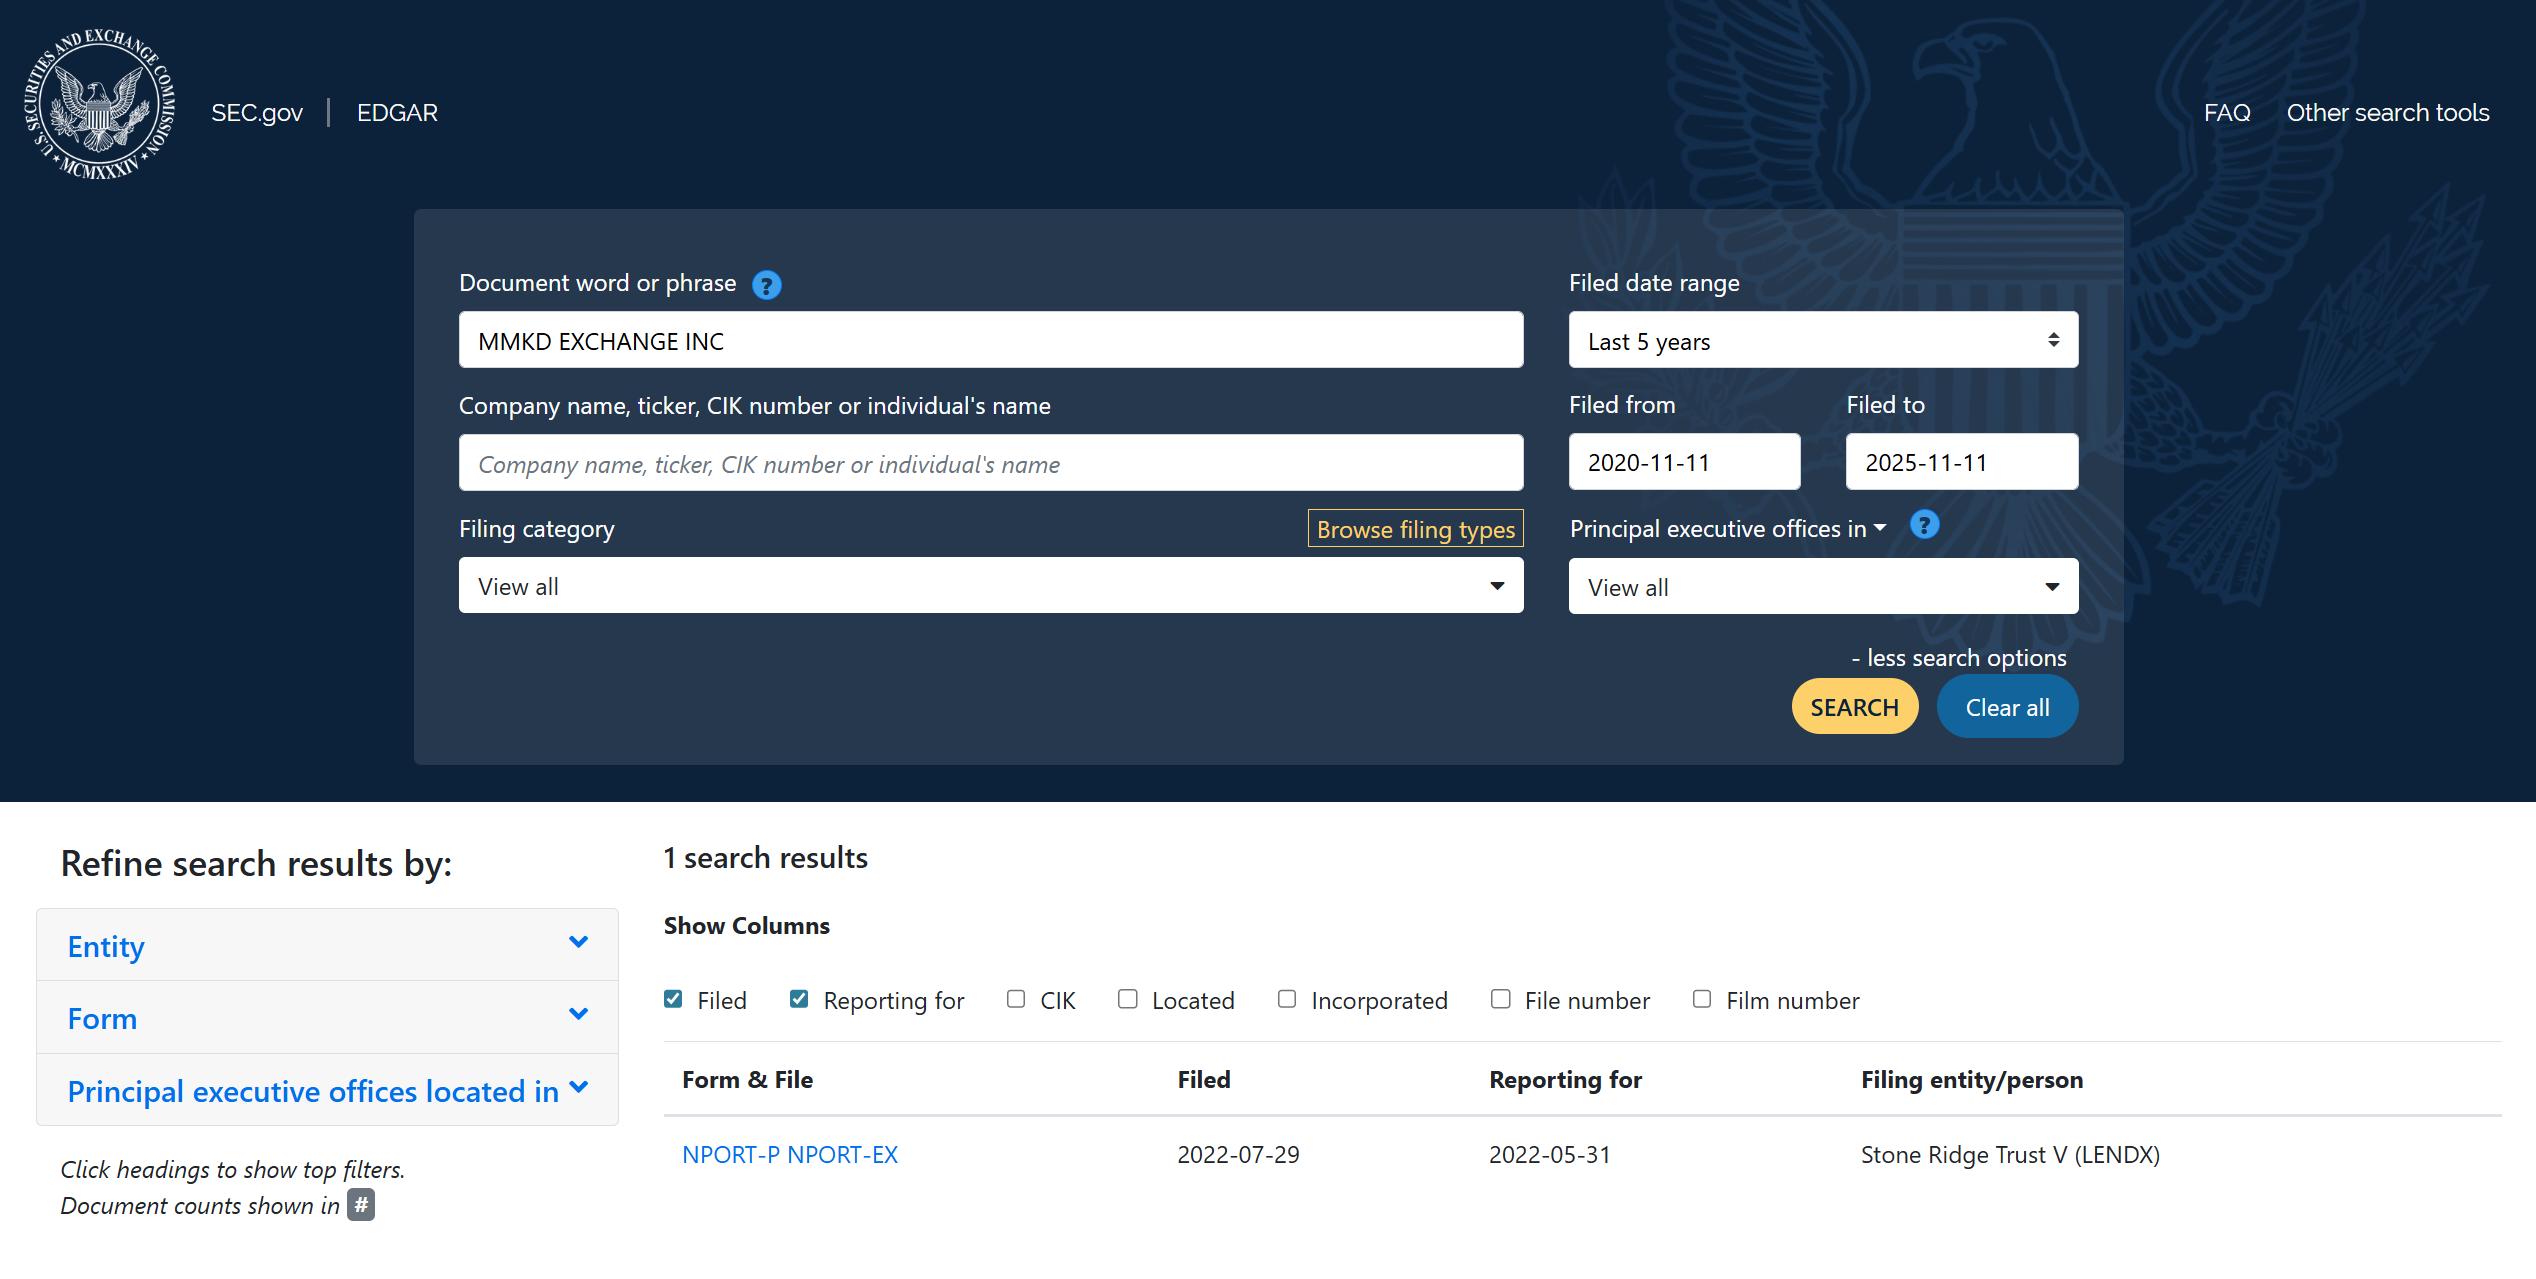Open the EDGAR navigation link
This screenshot has width=2536, height=1279.
[397, 113]
